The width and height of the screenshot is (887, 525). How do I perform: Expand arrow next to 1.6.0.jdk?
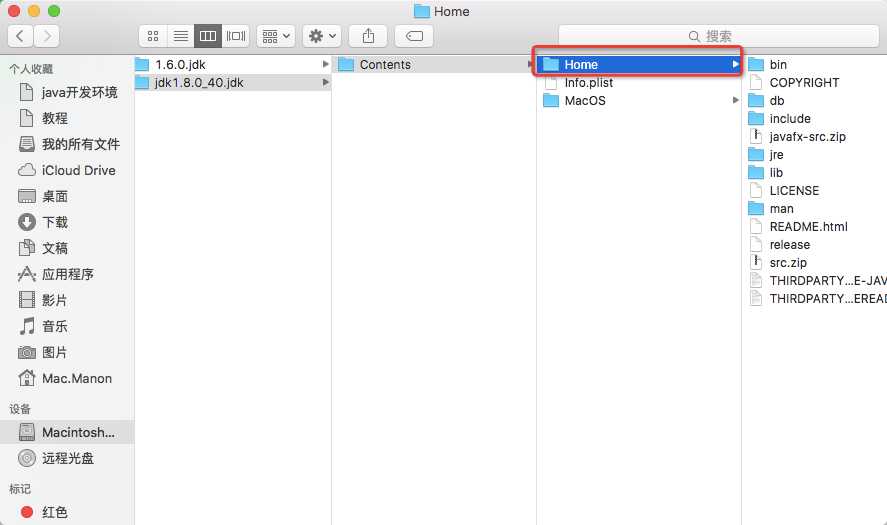pos(325,64)
